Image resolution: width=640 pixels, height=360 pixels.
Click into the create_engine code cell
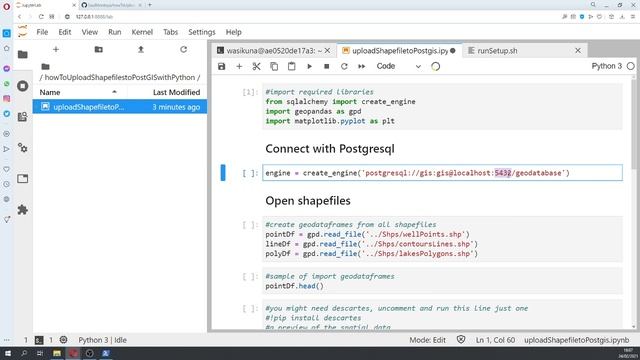click(x=442, y=173)
